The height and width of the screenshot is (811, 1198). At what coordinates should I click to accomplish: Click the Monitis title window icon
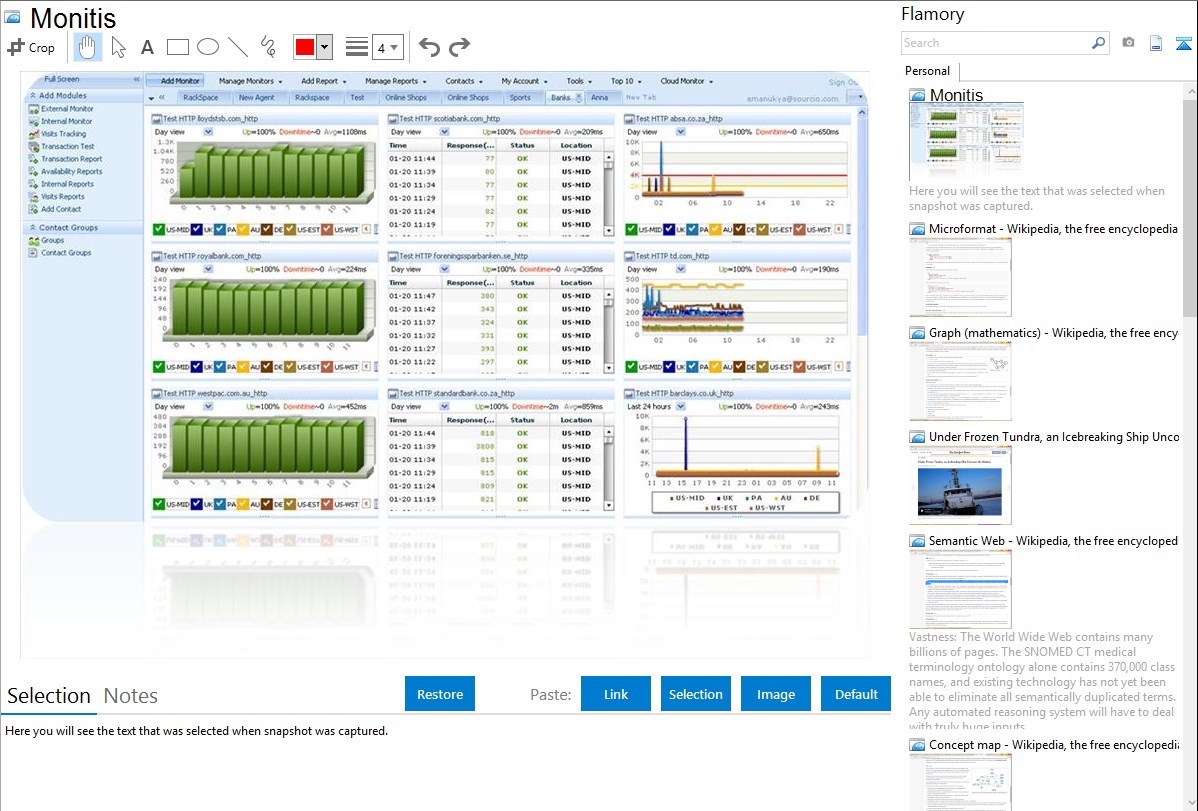pyautogui.click(x=12, y=17)
